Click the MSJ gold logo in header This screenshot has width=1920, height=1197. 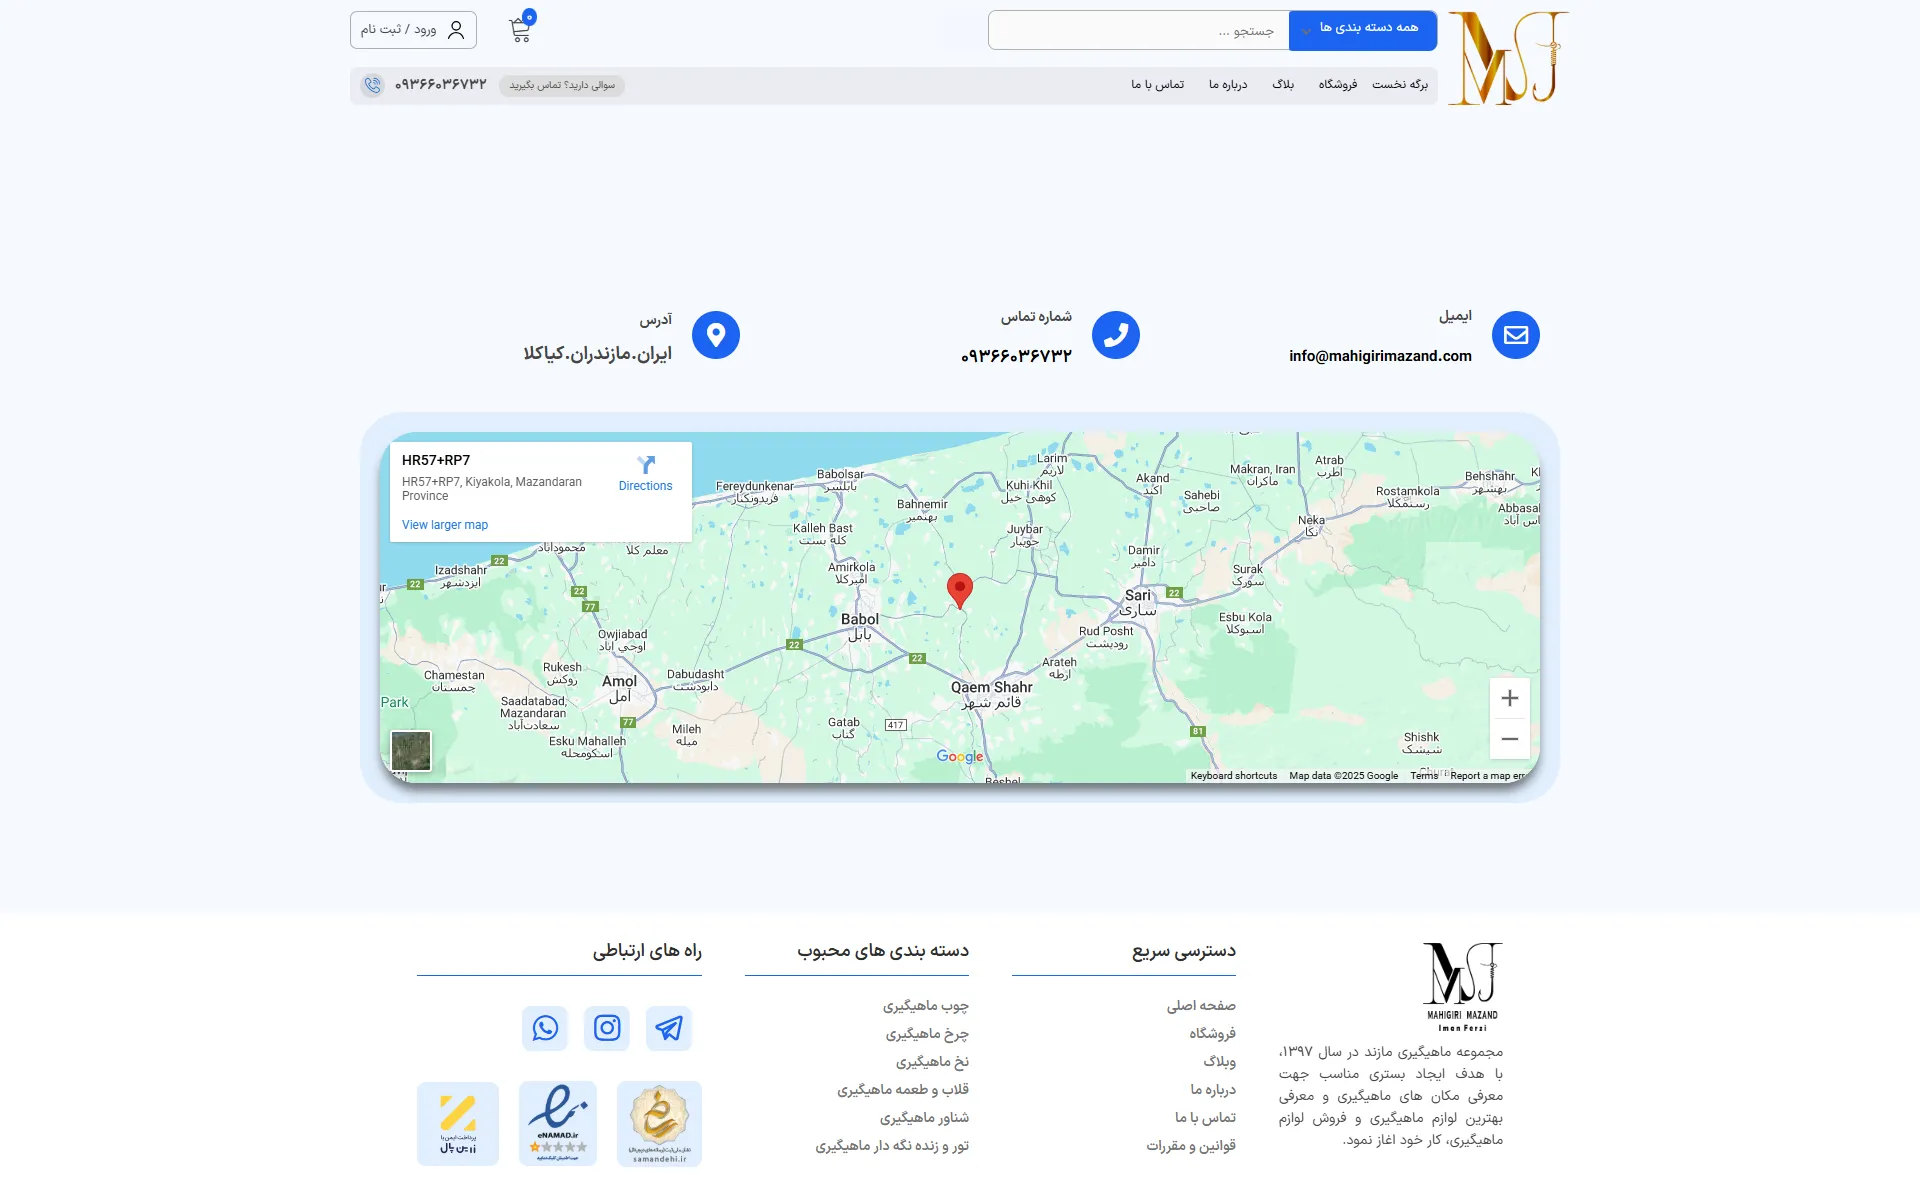pos(1508,58)
